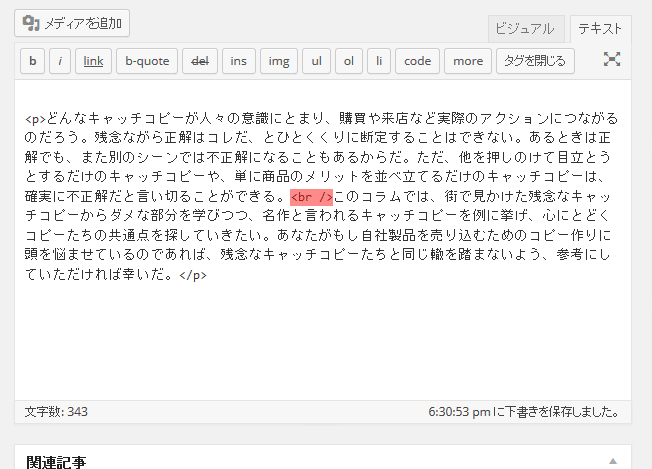Image resolution: width=652 pixels, height=469 pixels.
Task: Insert italic tag with the i button
Action: (x=60, y=61)
